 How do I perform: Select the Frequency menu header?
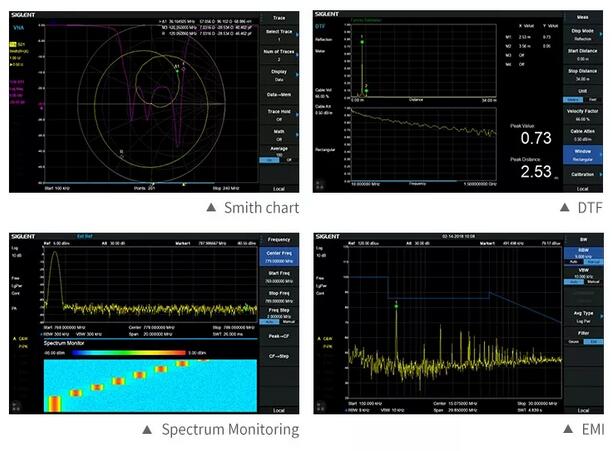pyautogui.click(x=278, y=239)
